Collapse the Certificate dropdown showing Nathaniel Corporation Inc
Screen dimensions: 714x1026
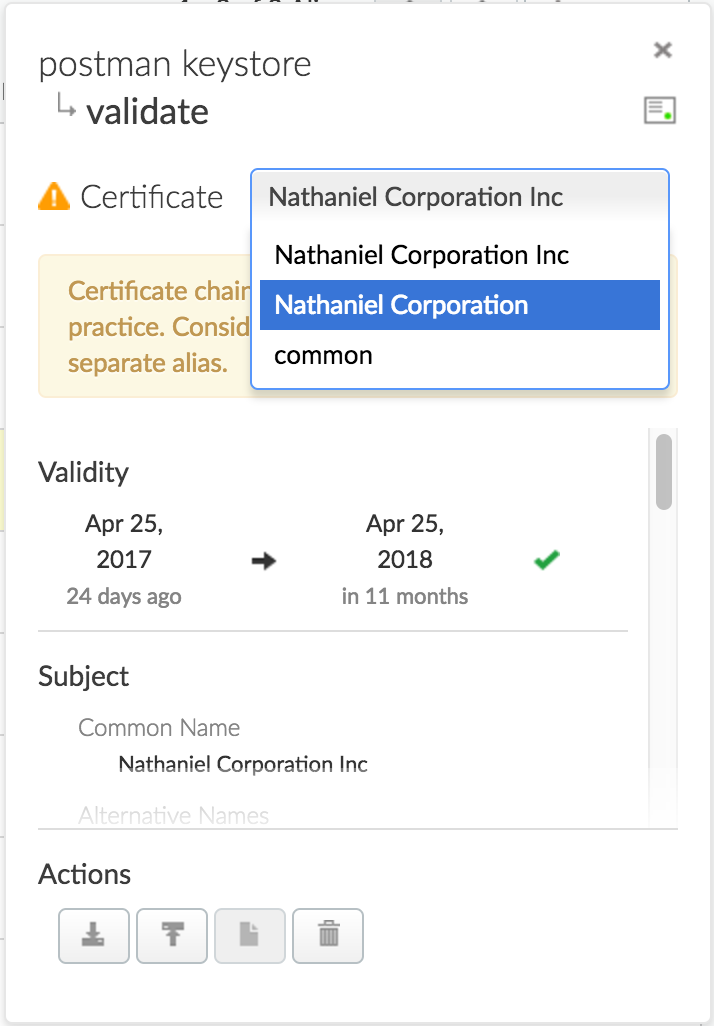[459, 197]
